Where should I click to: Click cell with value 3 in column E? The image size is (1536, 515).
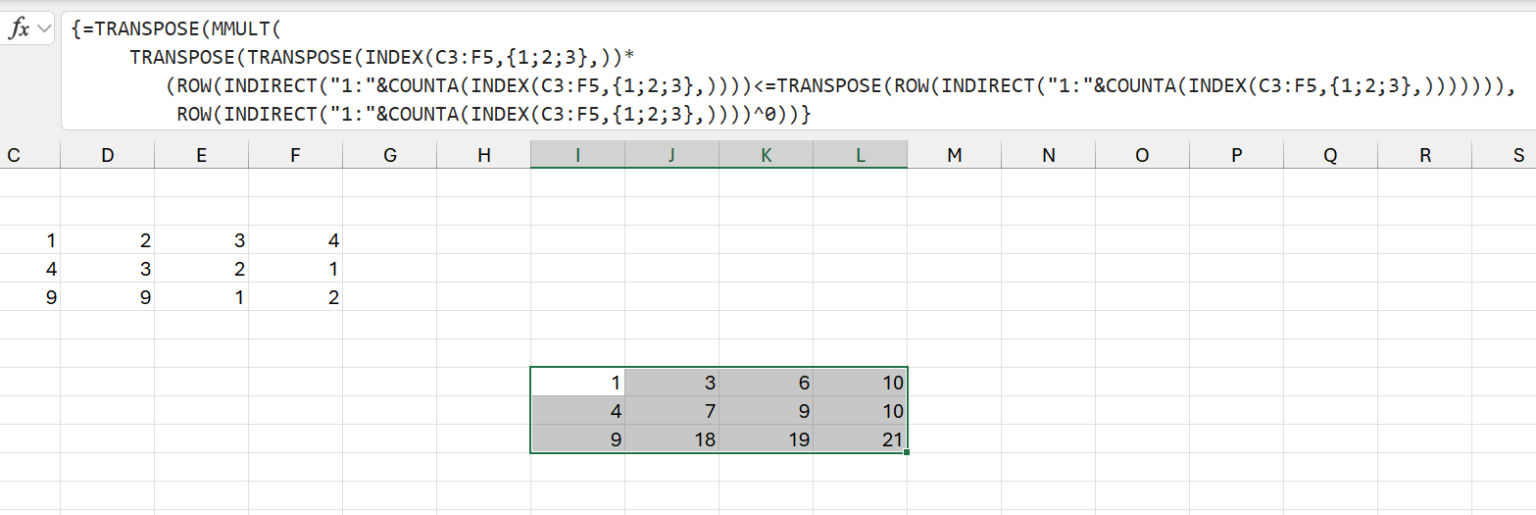pyautogui.click(x=201, y=240)
